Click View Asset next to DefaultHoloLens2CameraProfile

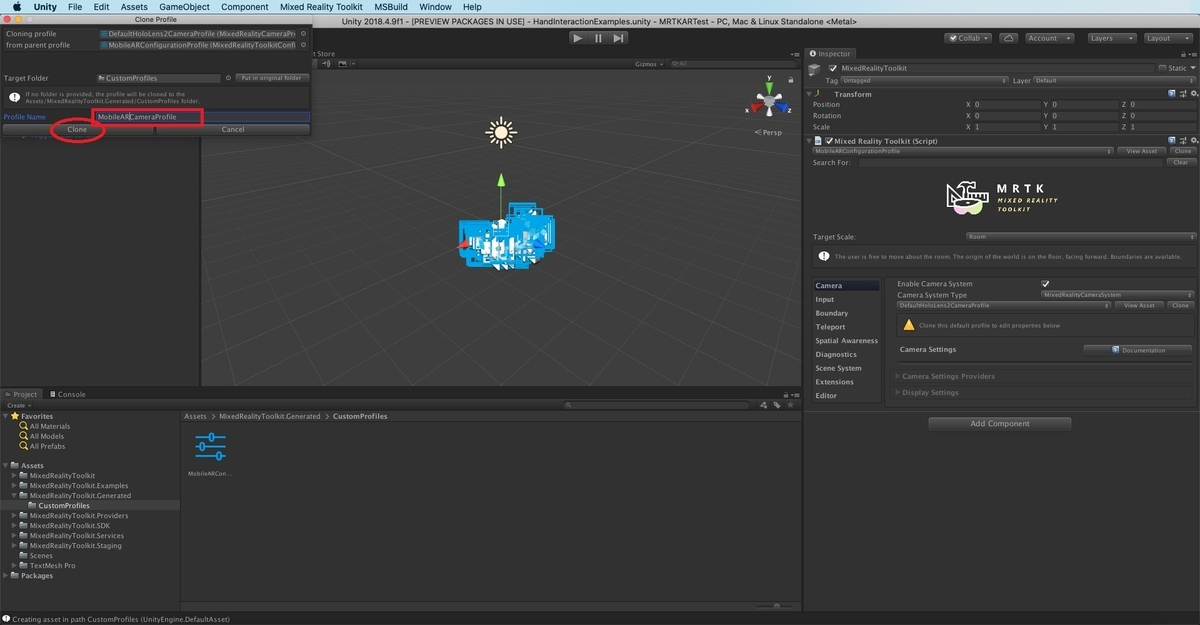coord(1140,305)
